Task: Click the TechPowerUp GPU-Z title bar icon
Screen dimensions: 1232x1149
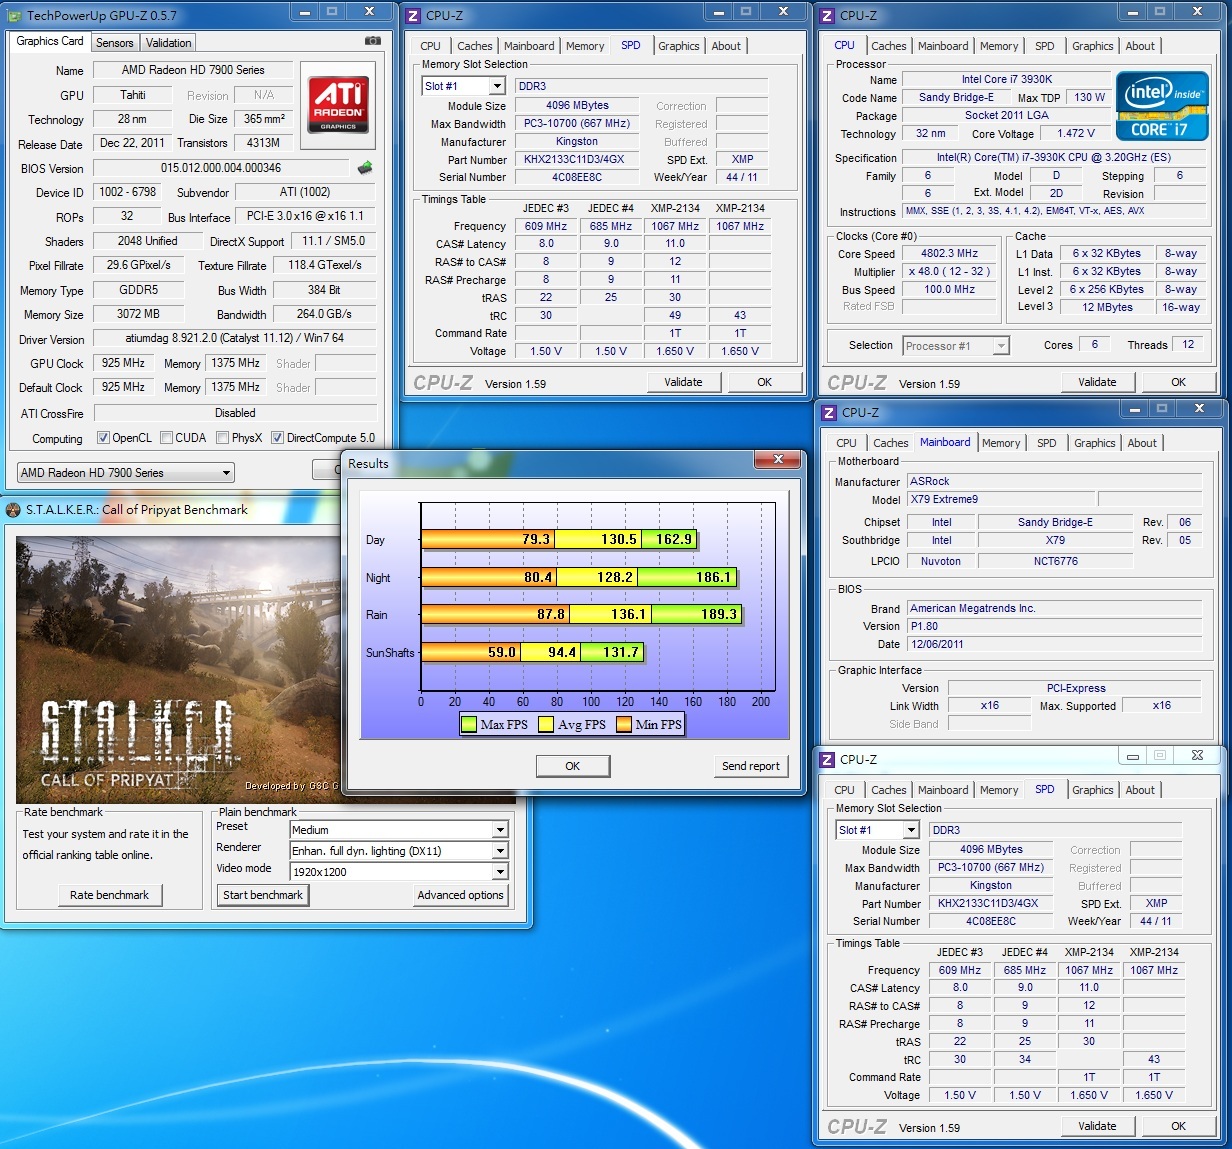Action: (x=13, y=15)
